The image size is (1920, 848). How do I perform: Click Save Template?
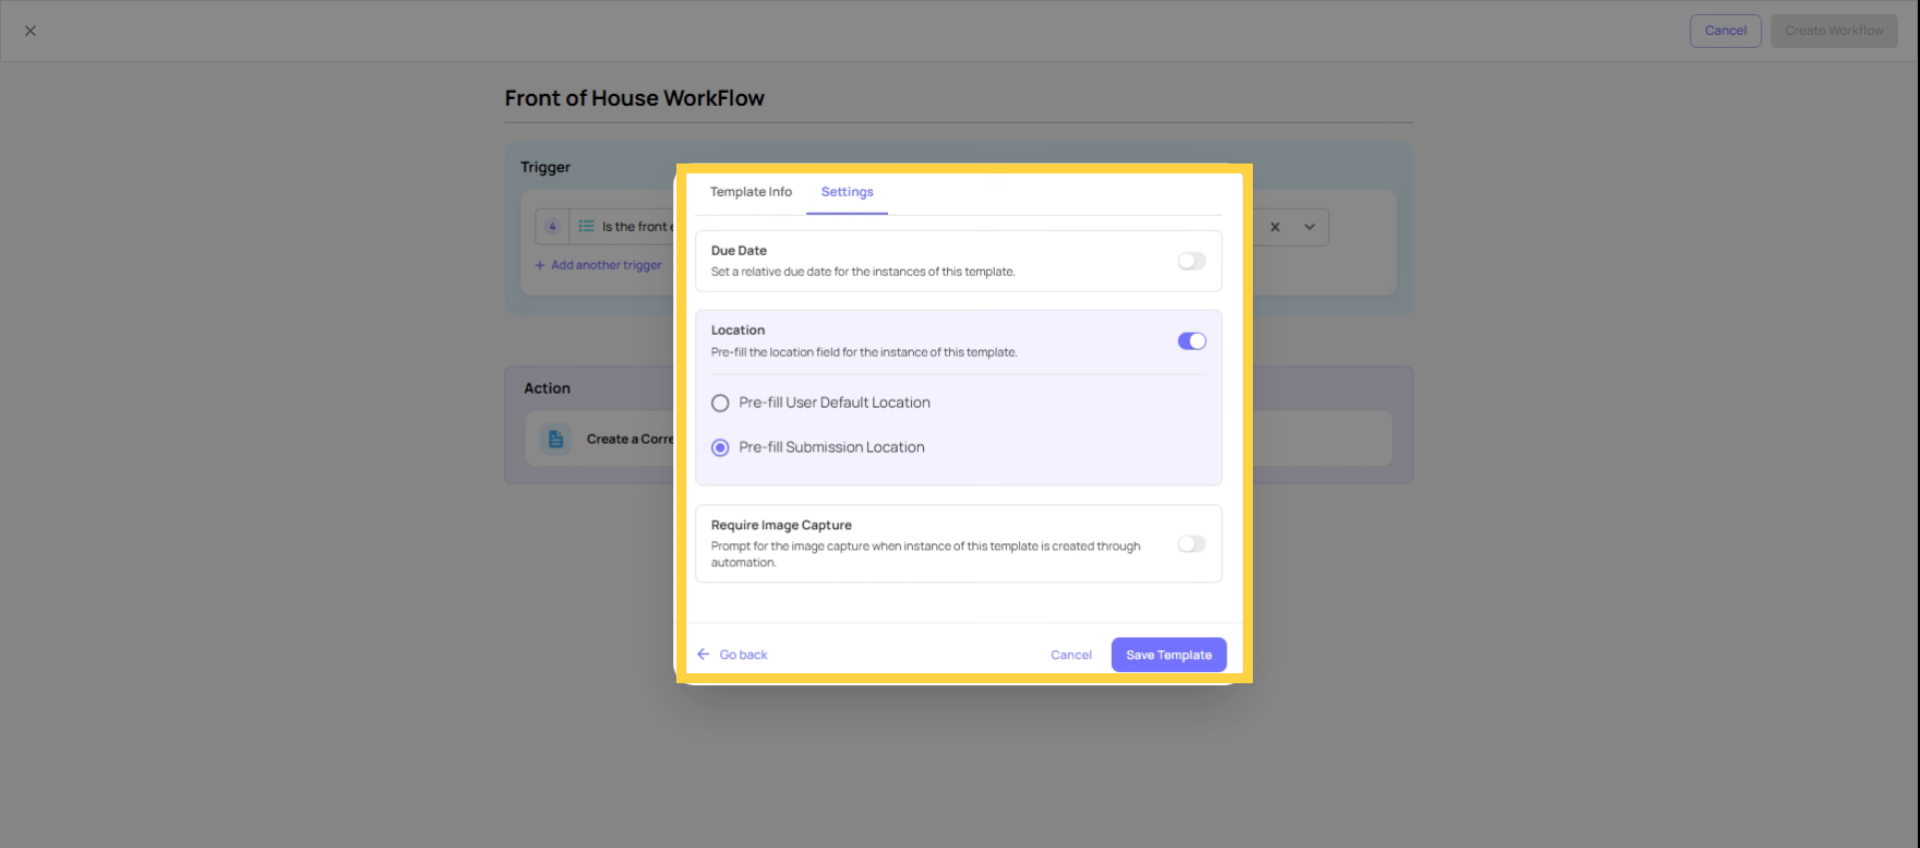1168,655
